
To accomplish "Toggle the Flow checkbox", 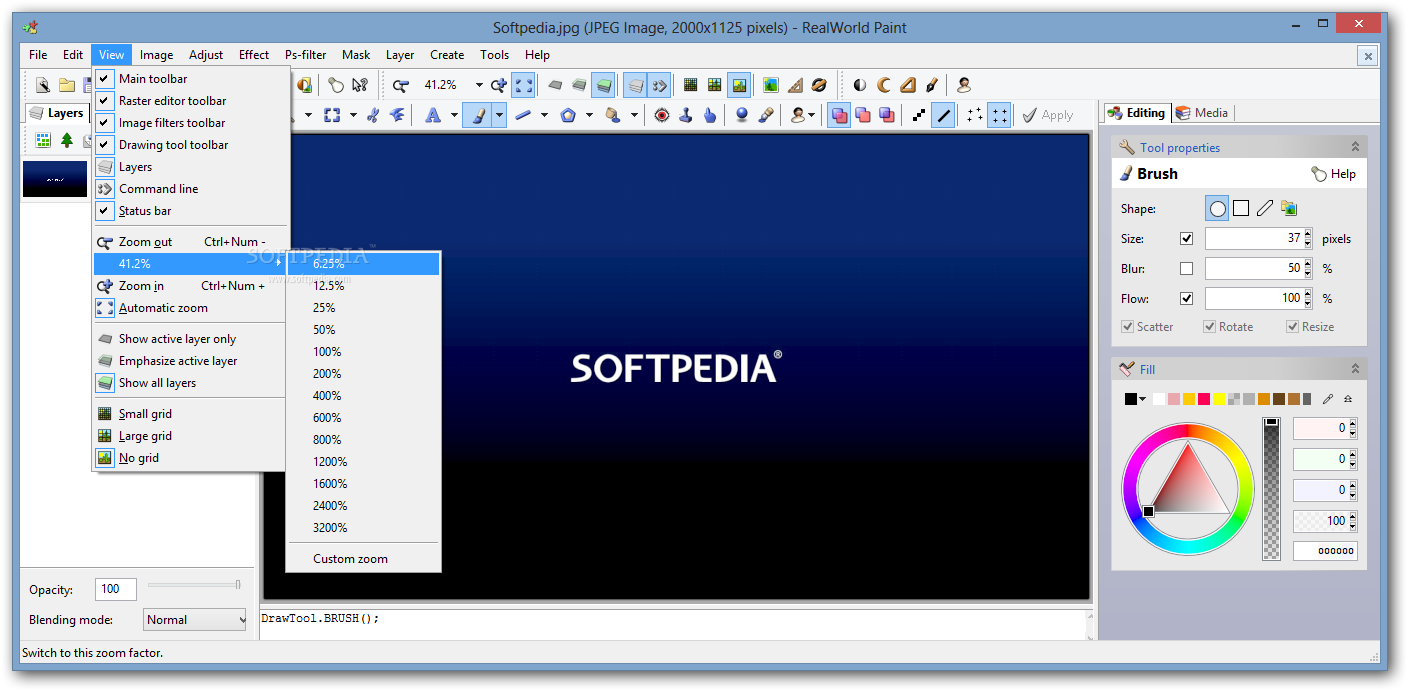I will [x=1186, y=298].
